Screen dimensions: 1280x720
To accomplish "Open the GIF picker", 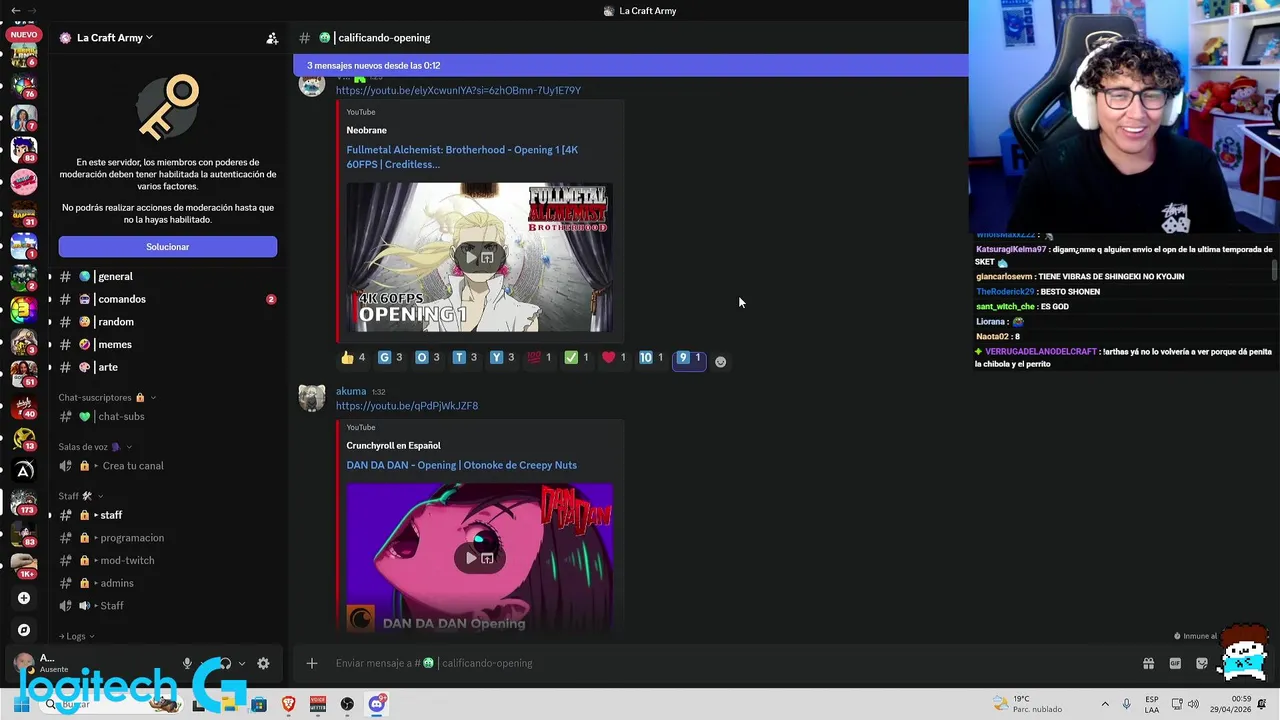I will (1175, 663).
